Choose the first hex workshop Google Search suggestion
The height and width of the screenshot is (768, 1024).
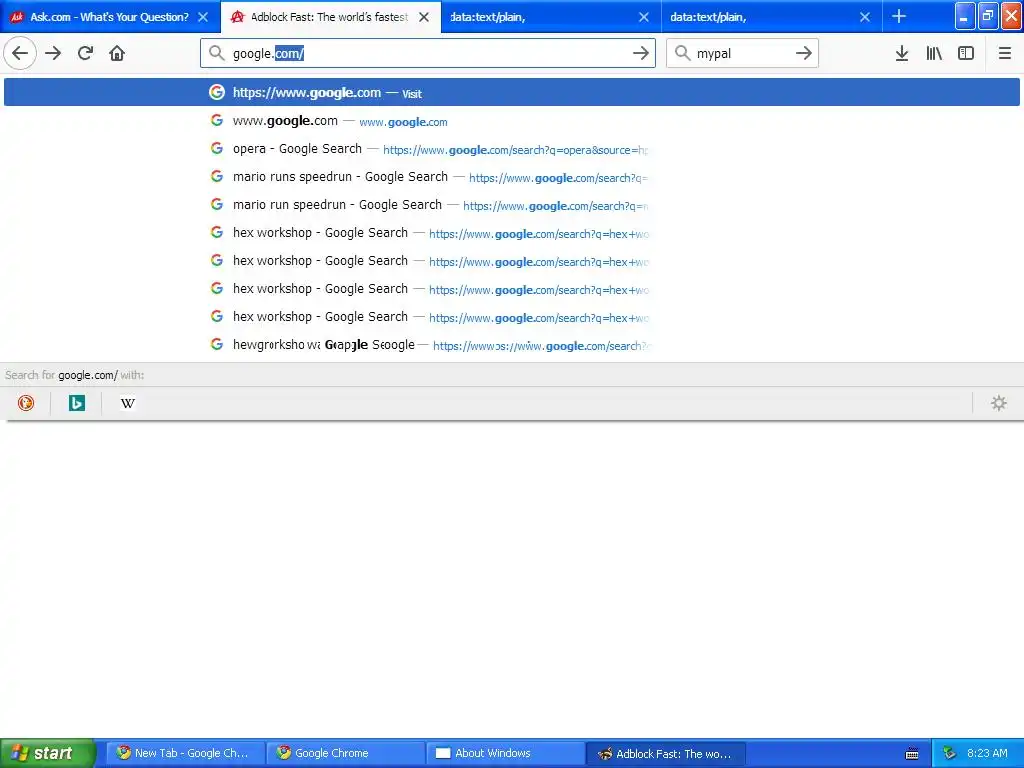[512, 233]
